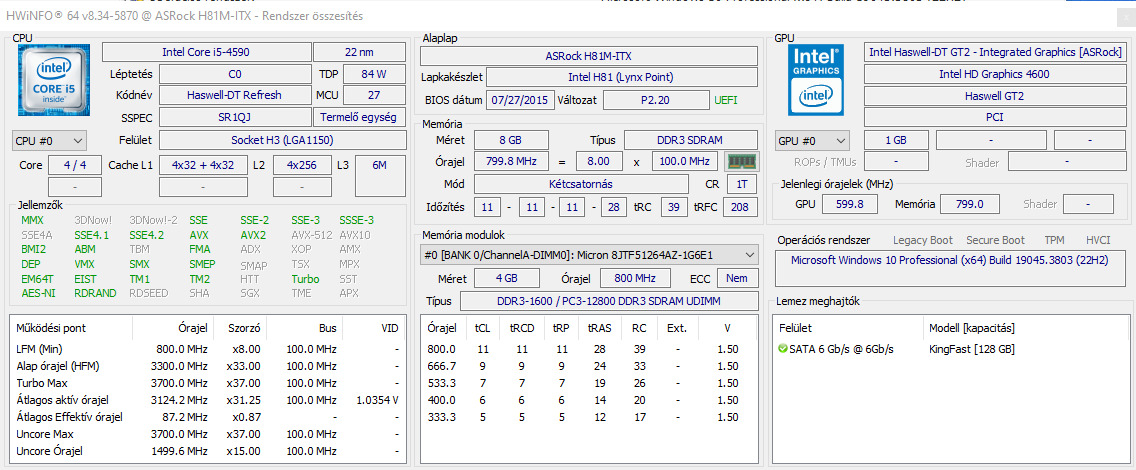Image resolution: width=1136 pixels, height=470 pixels.
Task: Click the green UEFI label
Action: coord(727,100)
